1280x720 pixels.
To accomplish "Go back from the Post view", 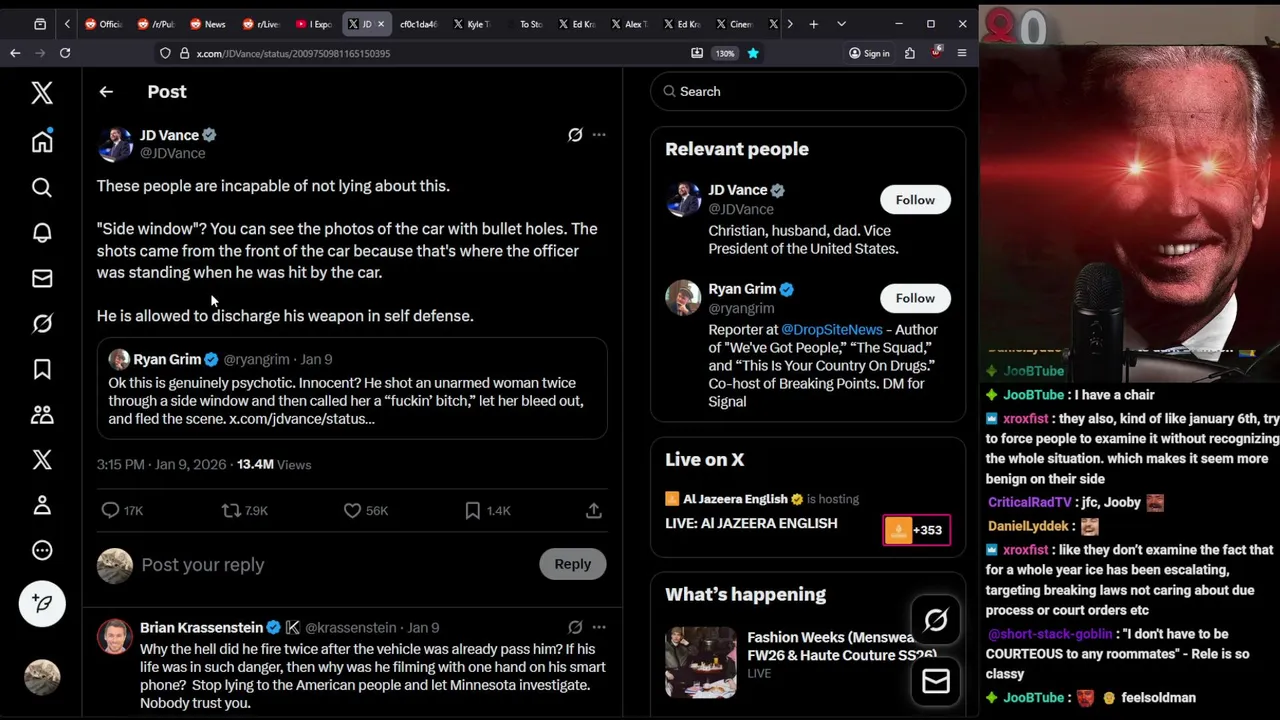I will tap(106, 91).
